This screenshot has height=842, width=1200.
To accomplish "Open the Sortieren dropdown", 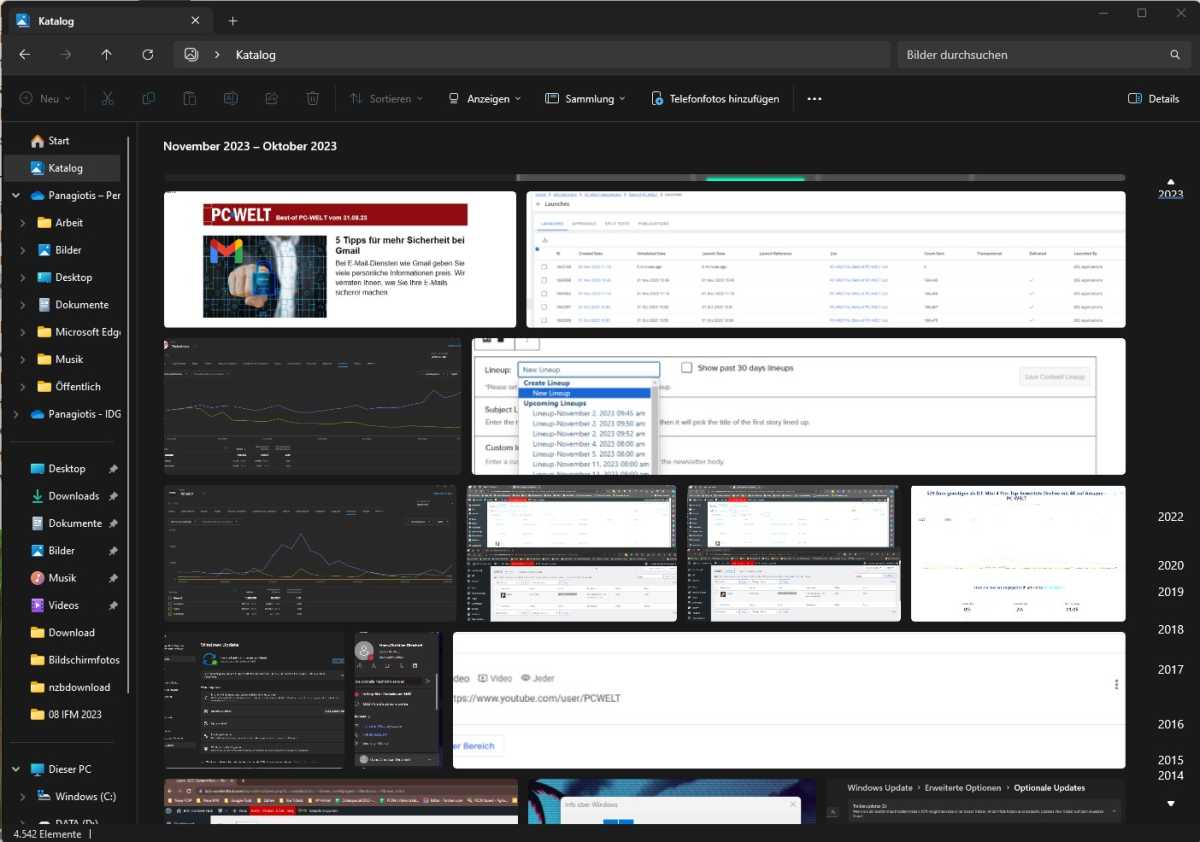I will pyautogui.click(x=386, y=99).
